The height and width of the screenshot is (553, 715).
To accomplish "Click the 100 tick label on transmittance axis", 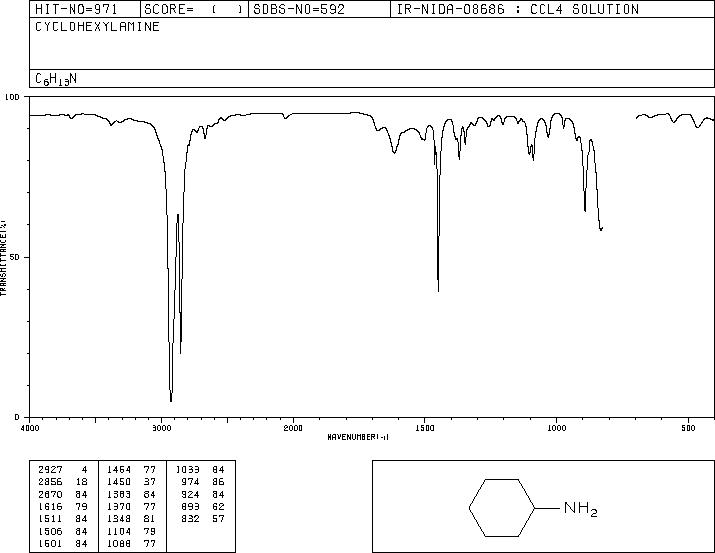I will pos(12,97).
